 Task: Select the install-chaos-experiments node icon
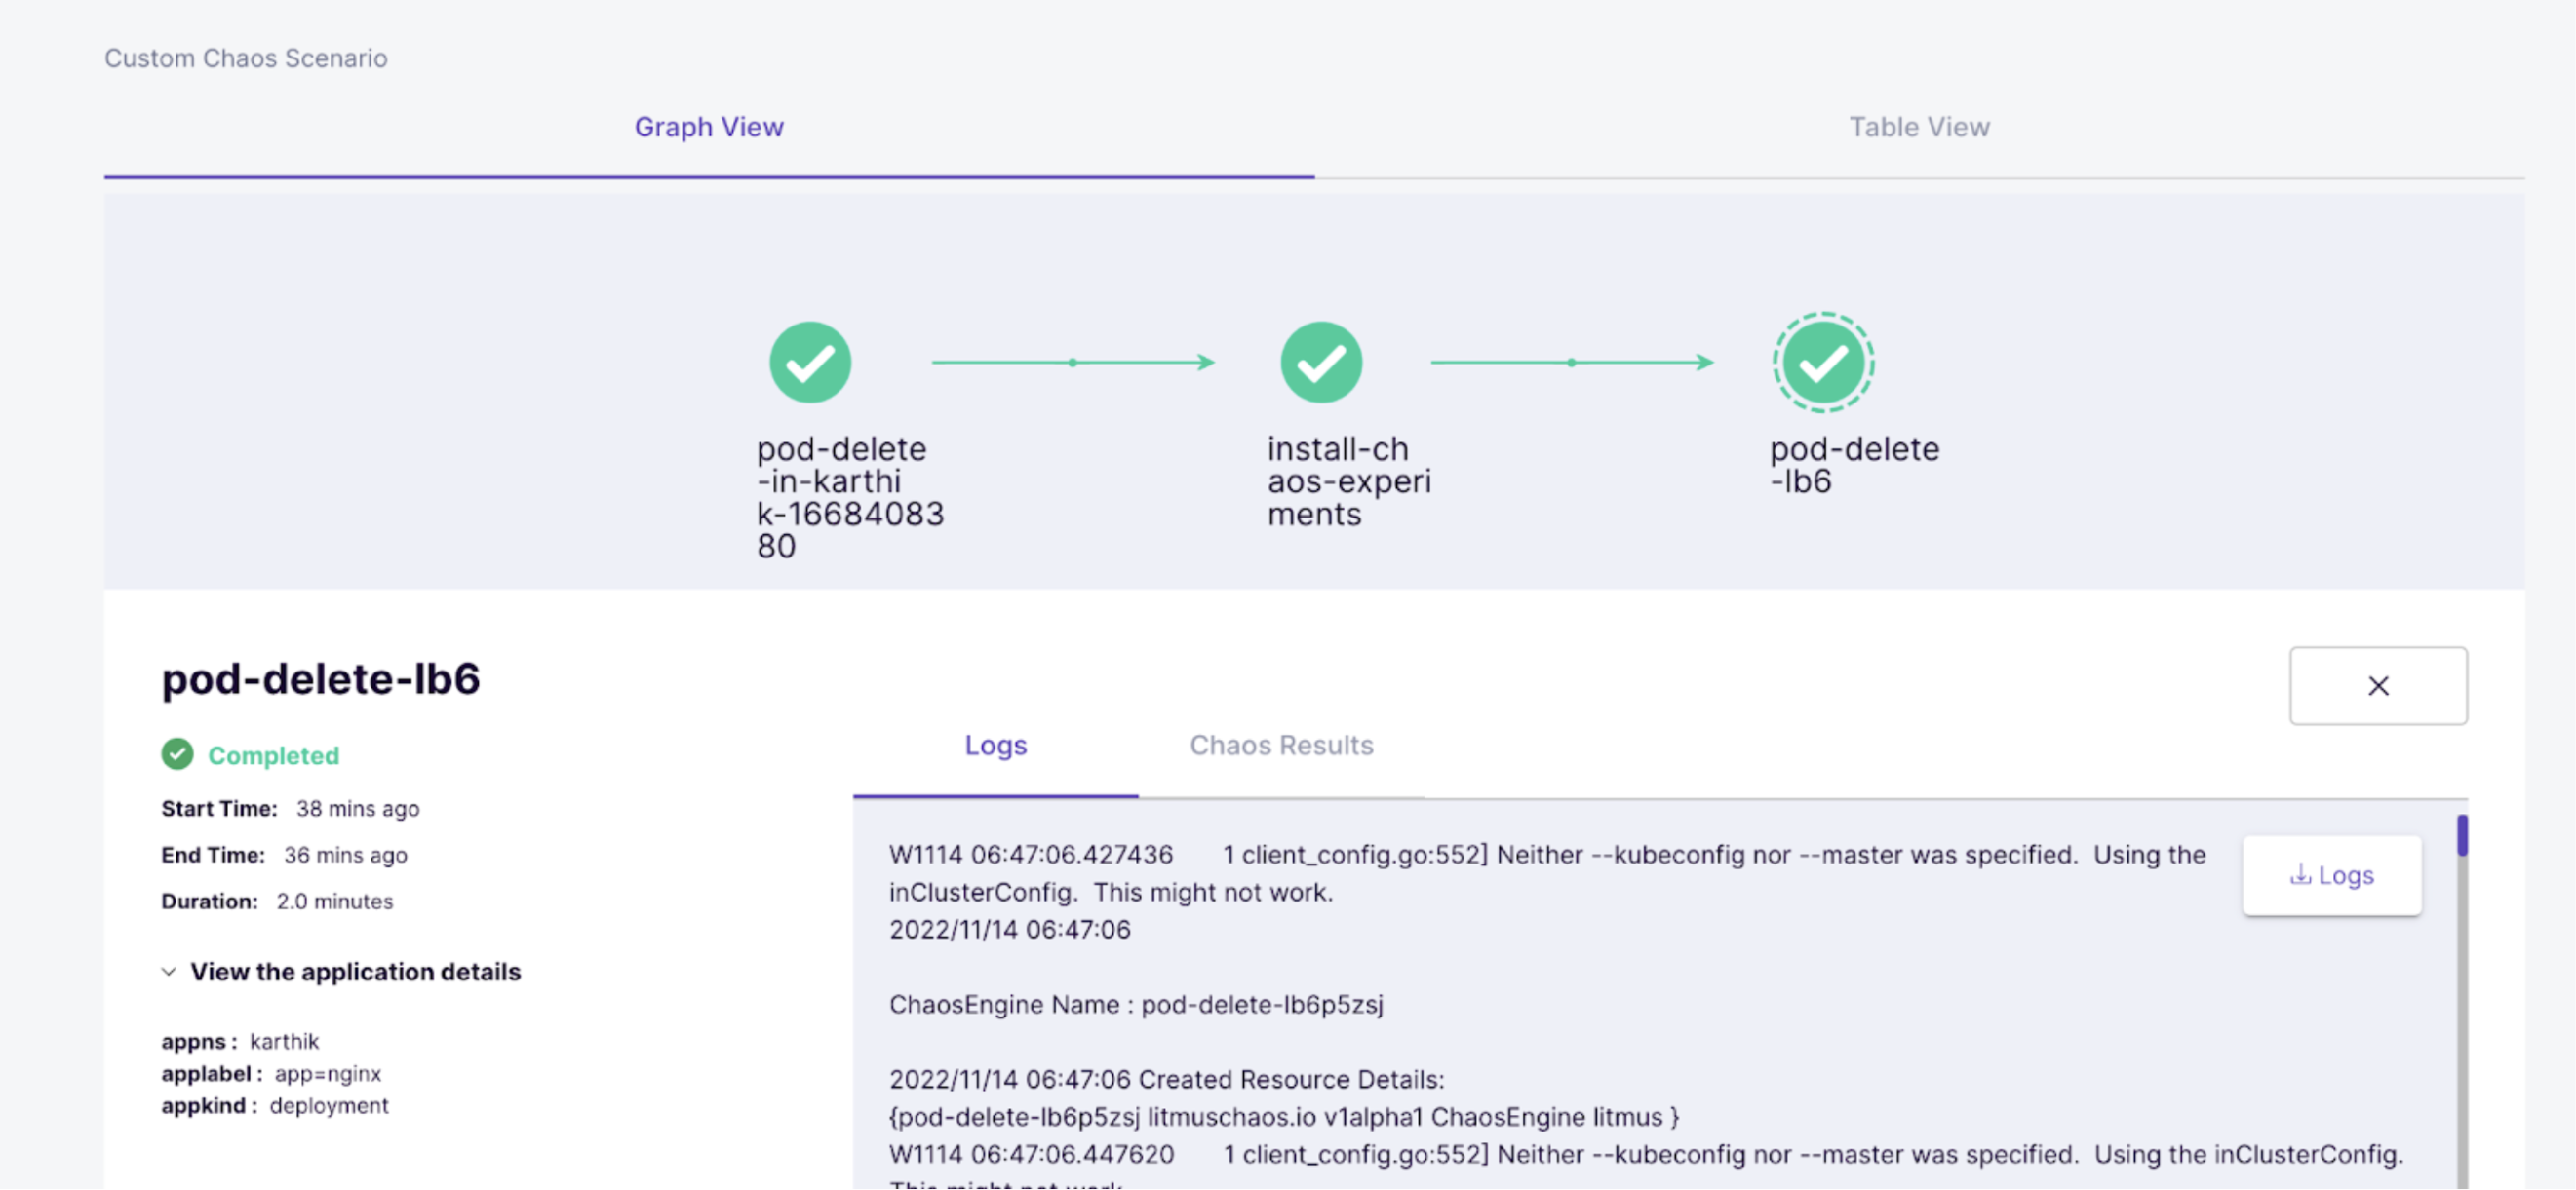pyautogui.click(x=1321, y=362)
